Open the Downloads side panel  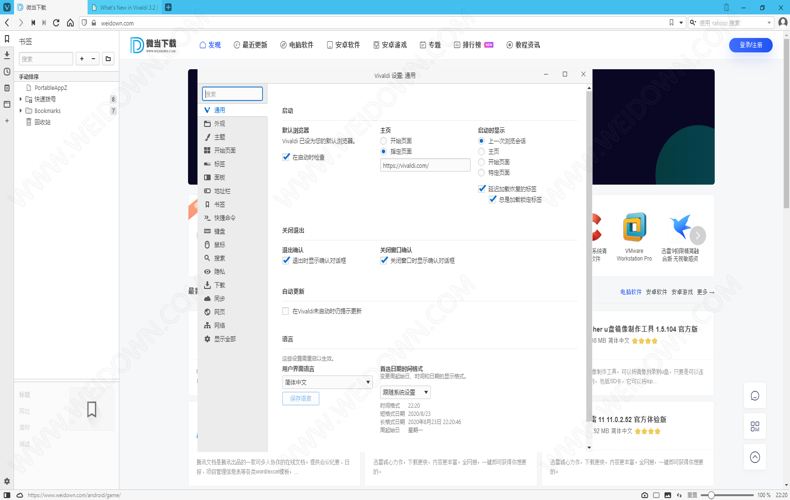pos(7,56)
